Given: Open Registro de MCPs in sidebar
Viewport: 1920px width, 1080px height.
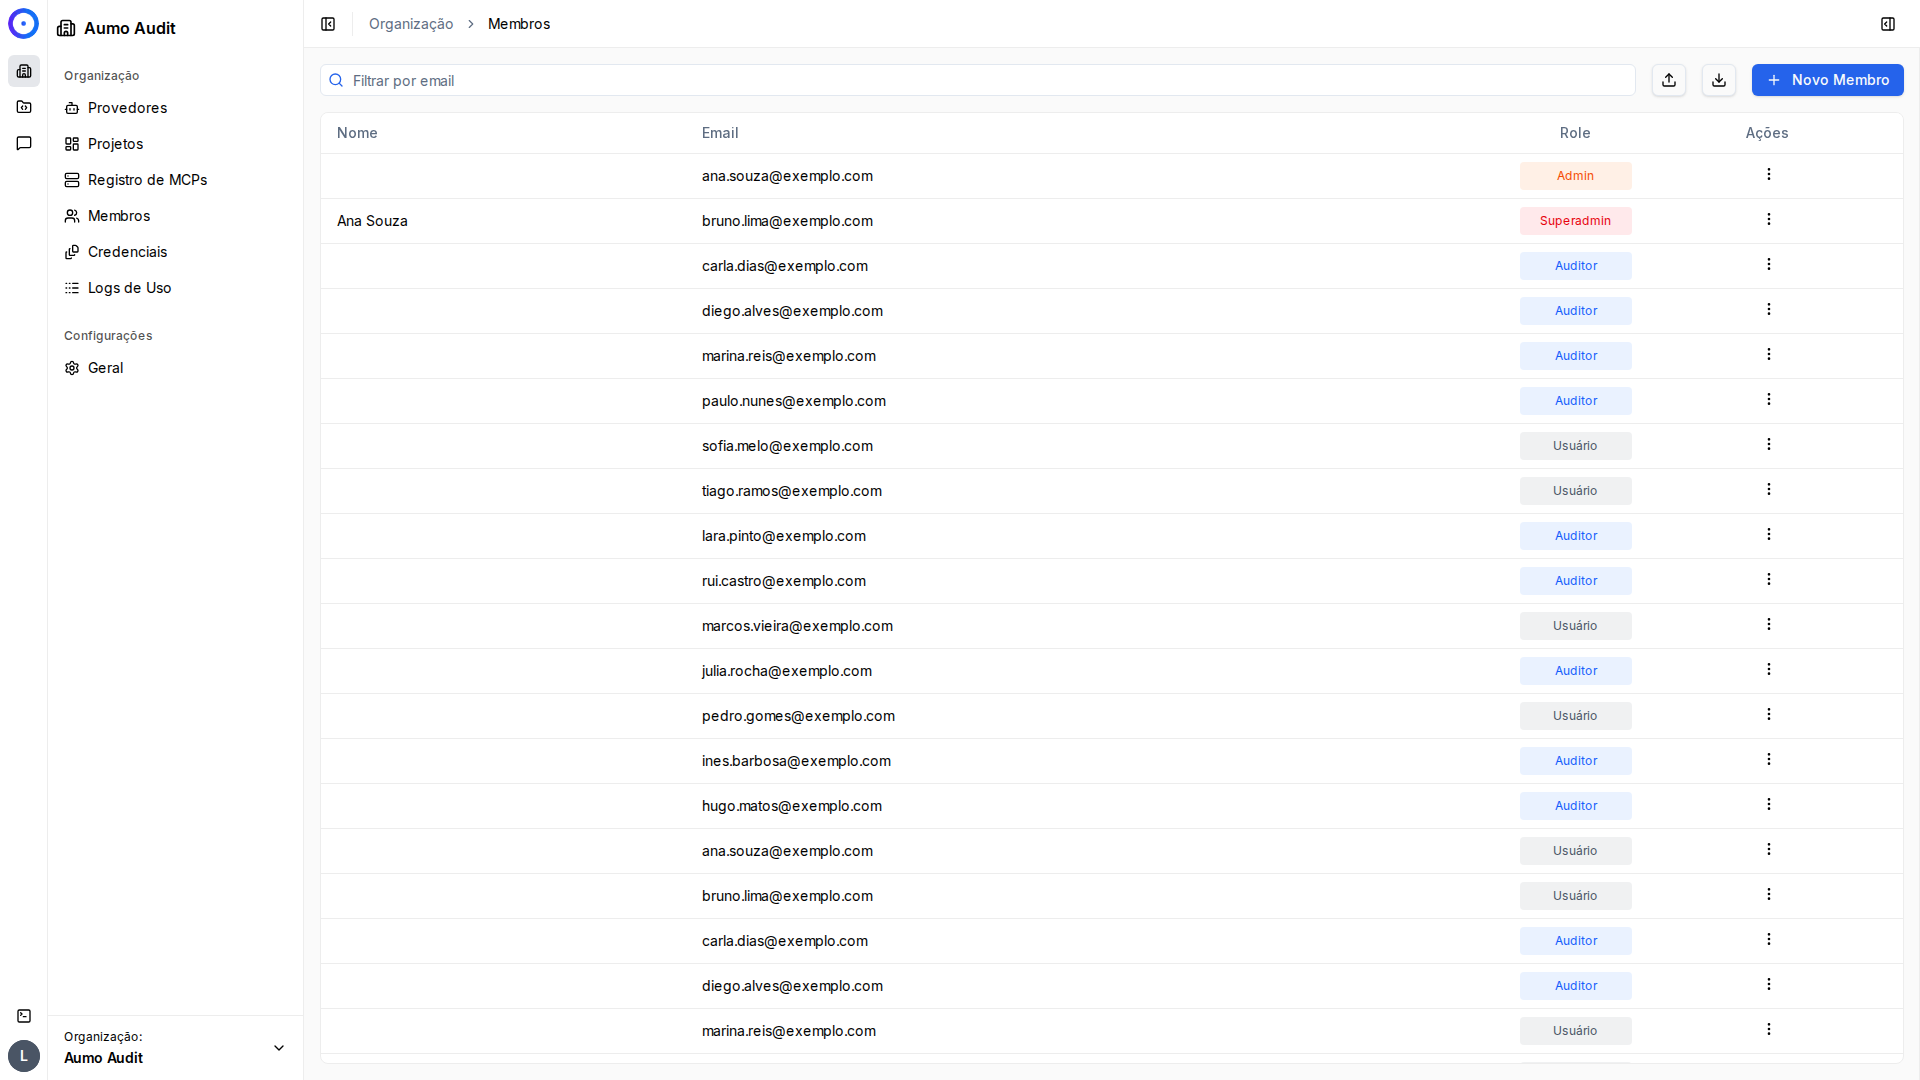Looking at the screenshot, I should [x=175, y=180].
